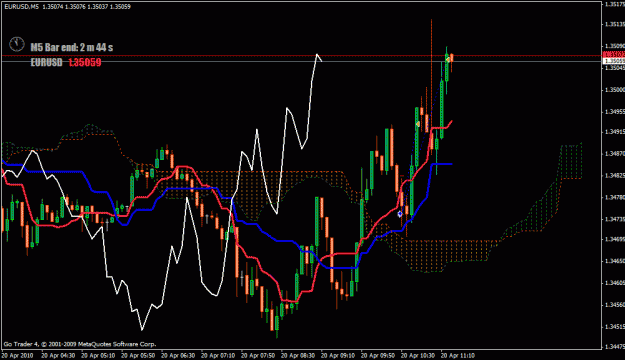Click the '20 Apr 09:10' time label
The image size is (625, 360).
point(338,355)
